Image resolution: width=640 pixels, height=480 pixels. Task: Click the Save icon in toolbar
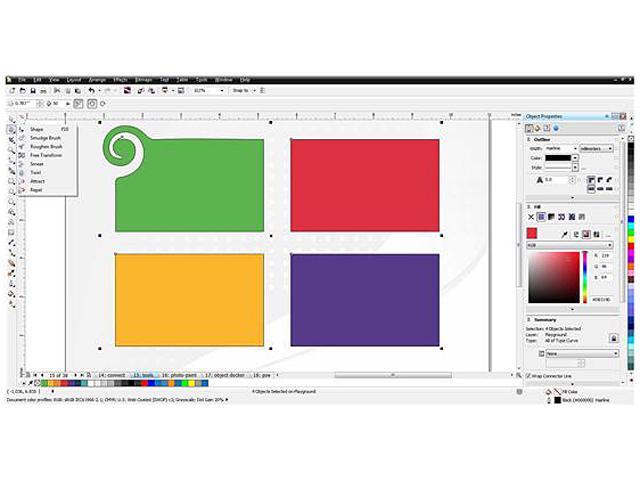click(x=33, y=91)
